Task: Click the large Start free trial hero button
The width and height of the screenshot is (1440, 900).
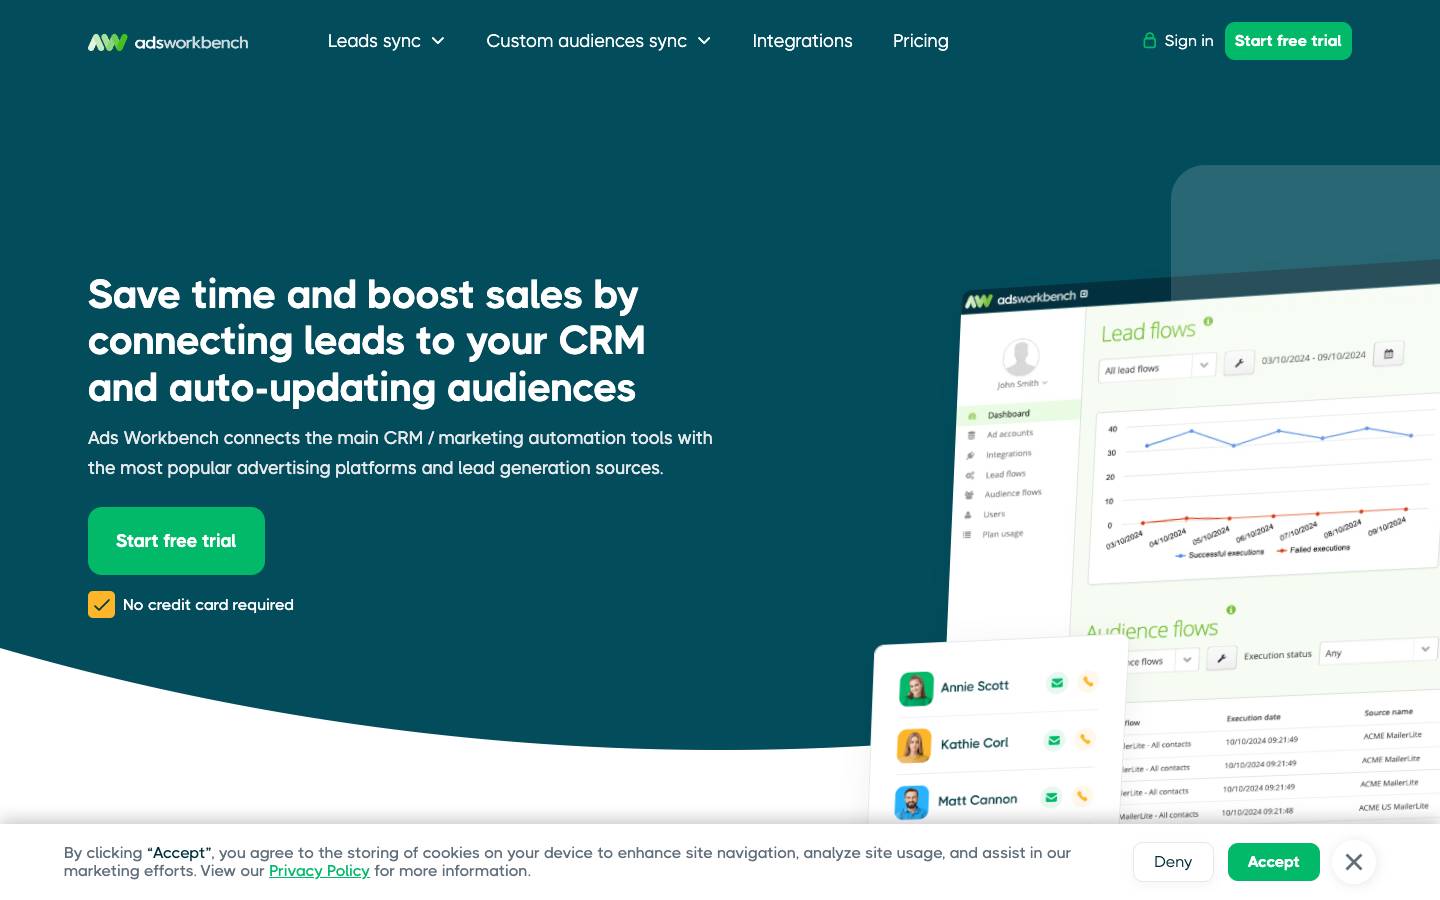Action: (x=176, y=541)
